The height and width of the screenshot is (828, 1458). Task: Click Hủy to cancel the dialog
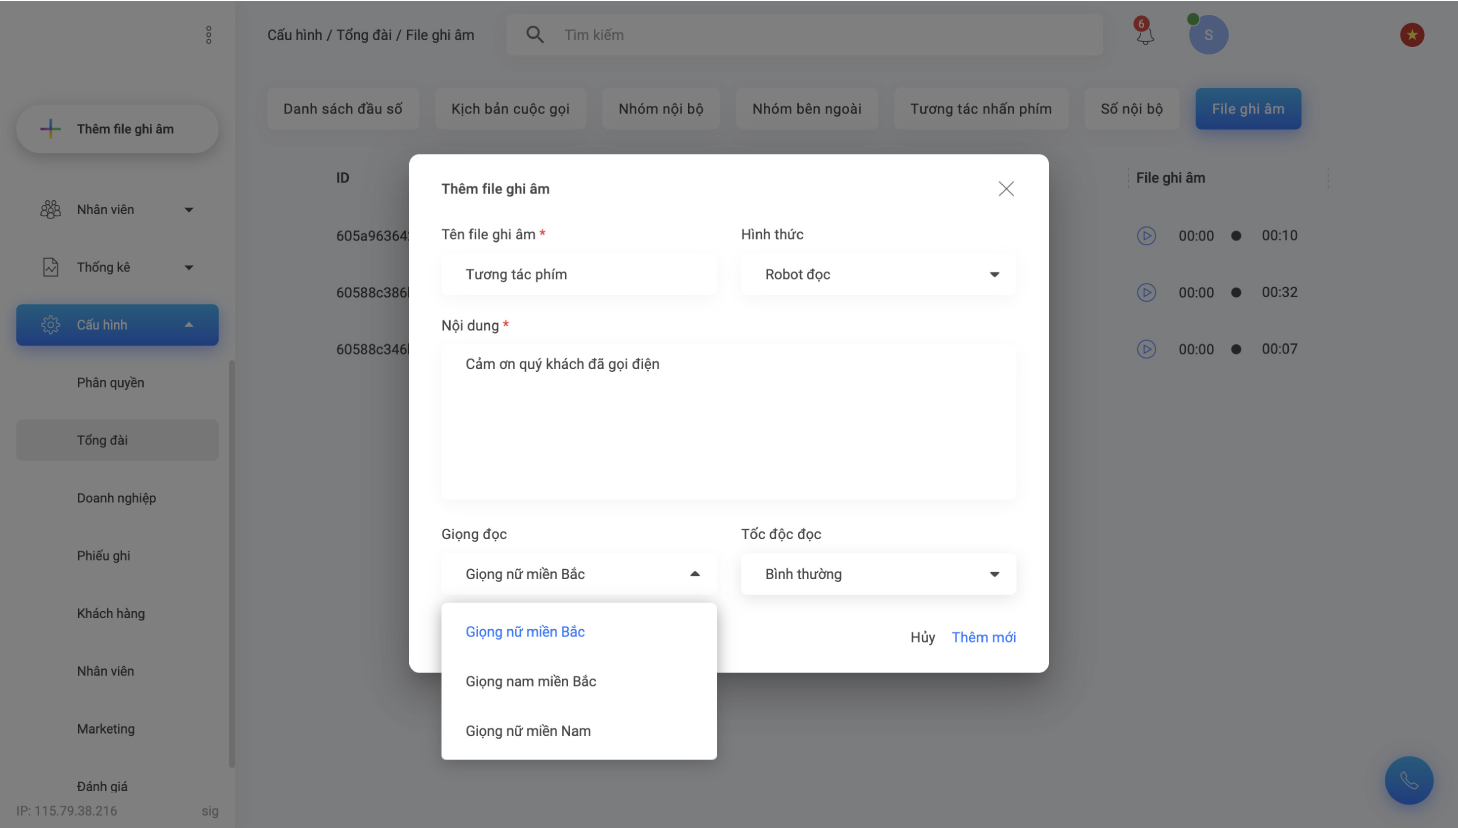pyautogui.click(x=922, y=637)
